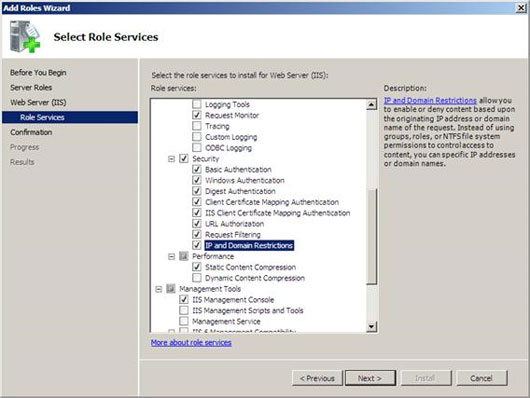
Task: Select the Management Tools label
Action: pos(210,289)
